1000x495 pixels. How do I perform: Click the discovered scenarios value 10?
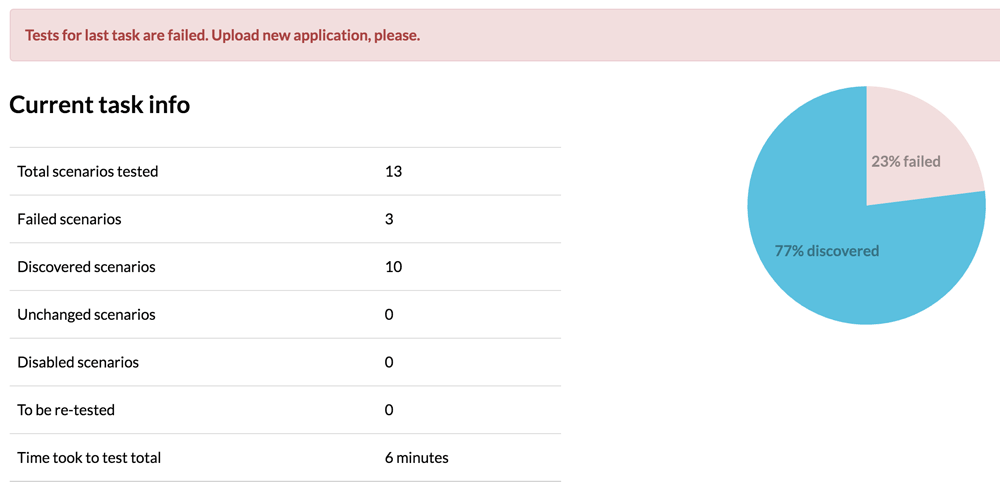click(x=393, y=267)
